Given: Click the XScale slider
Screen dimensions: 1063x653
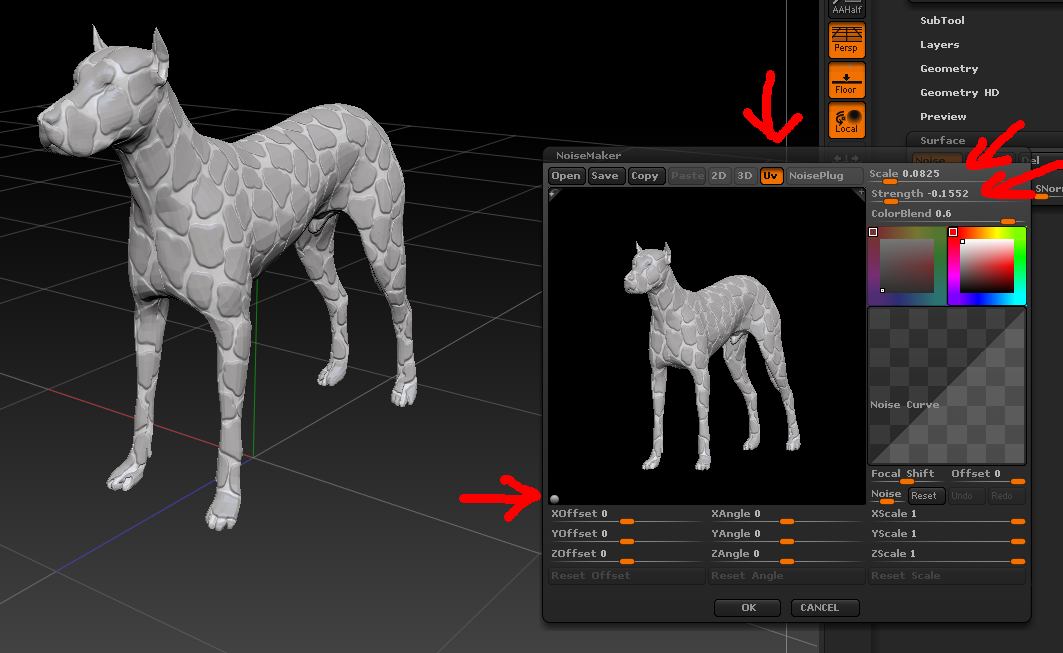Looking at the screenshot, I should pyautogui.click(x=946, y=516).
